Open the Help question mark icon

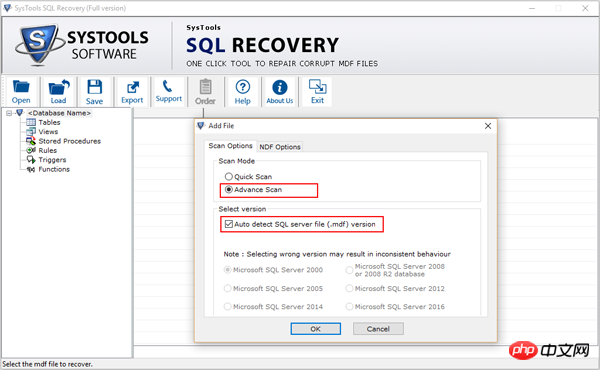coord(243,91)
